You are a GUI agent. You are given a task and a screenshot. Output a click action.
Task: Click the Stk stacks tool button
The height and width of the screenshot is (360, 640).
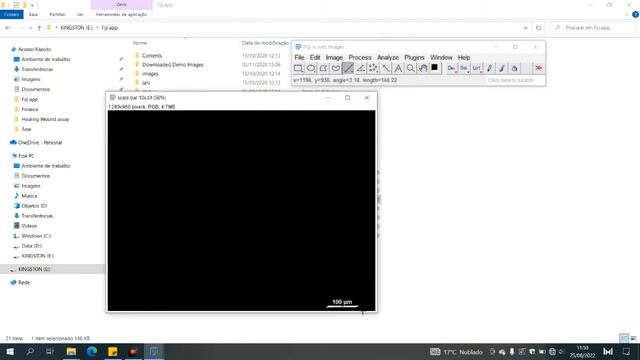(464, 68)
